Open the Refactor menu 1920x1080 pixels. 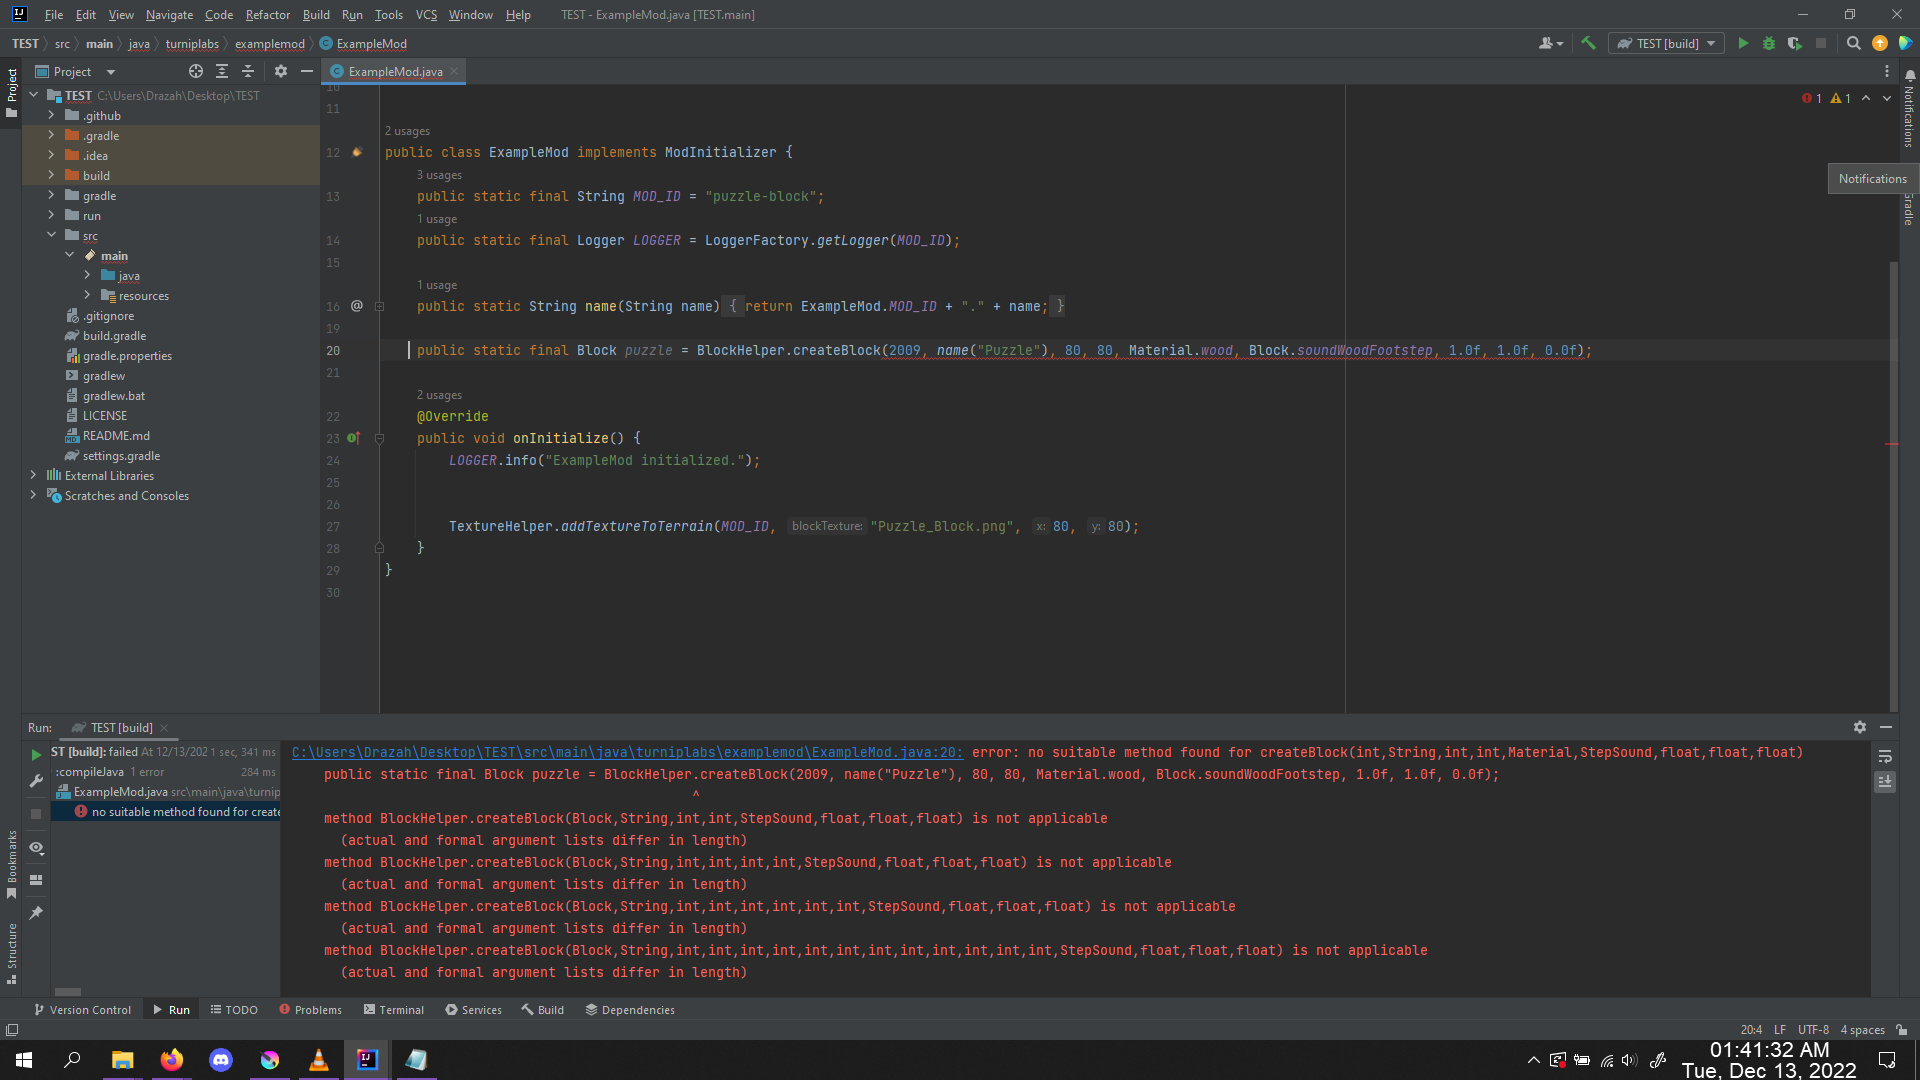[x=267, y=15]
